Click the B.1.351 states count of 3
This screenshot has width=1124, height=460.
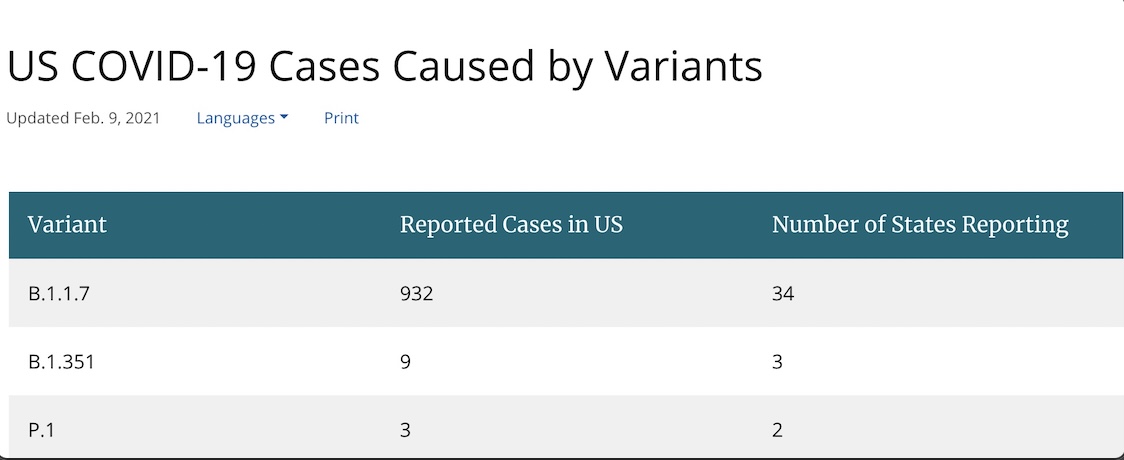(777, 362)
